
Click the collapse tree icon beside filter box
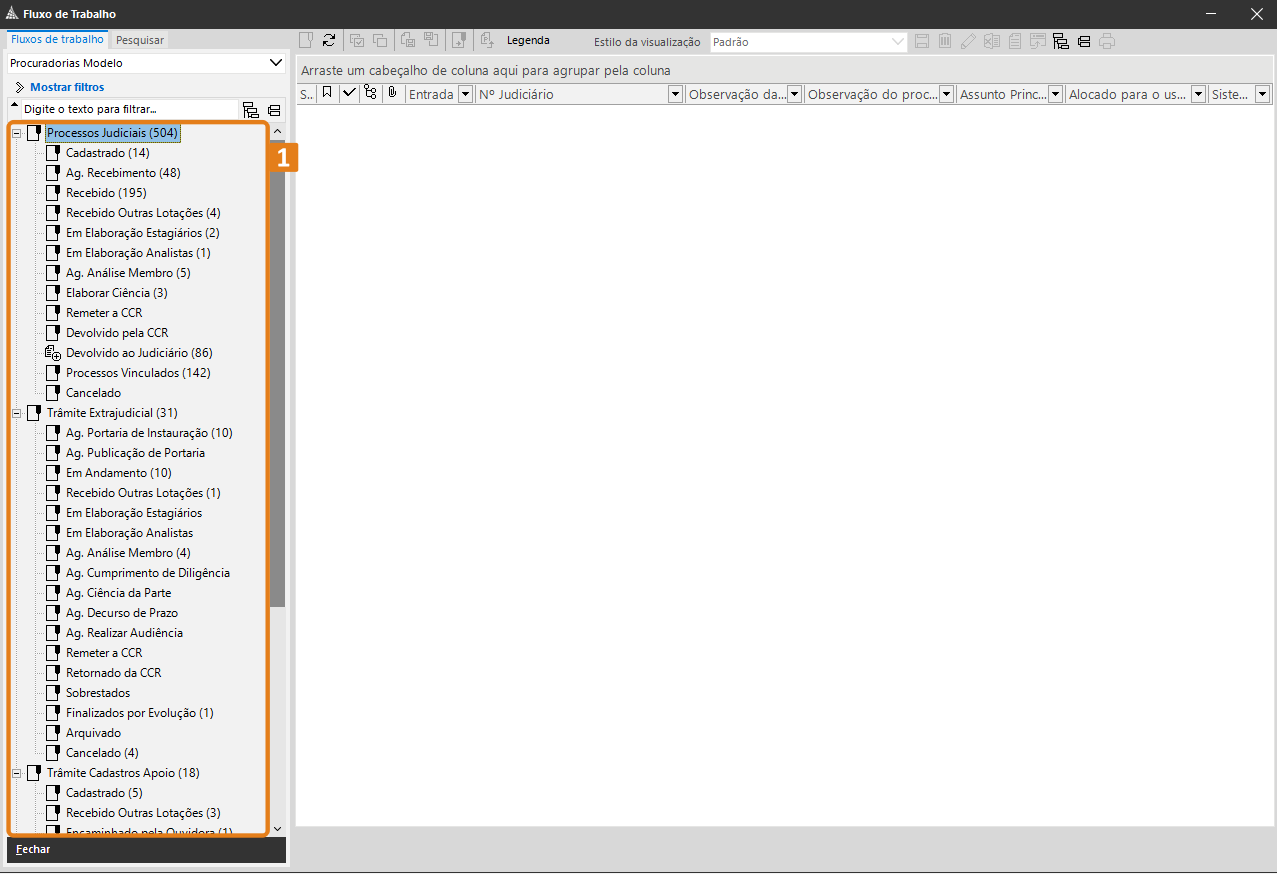[274, 110]
